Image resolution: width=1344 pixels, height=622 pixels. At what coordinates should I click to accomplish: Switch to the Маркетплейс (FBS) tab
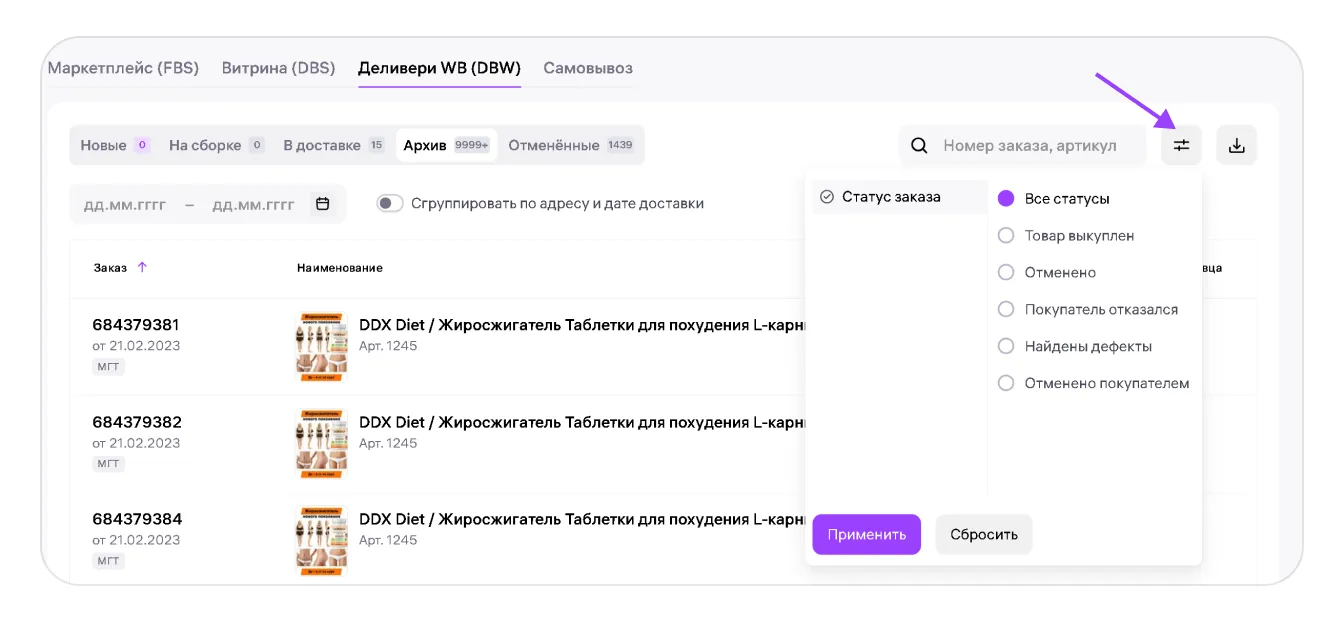[124, 68]
